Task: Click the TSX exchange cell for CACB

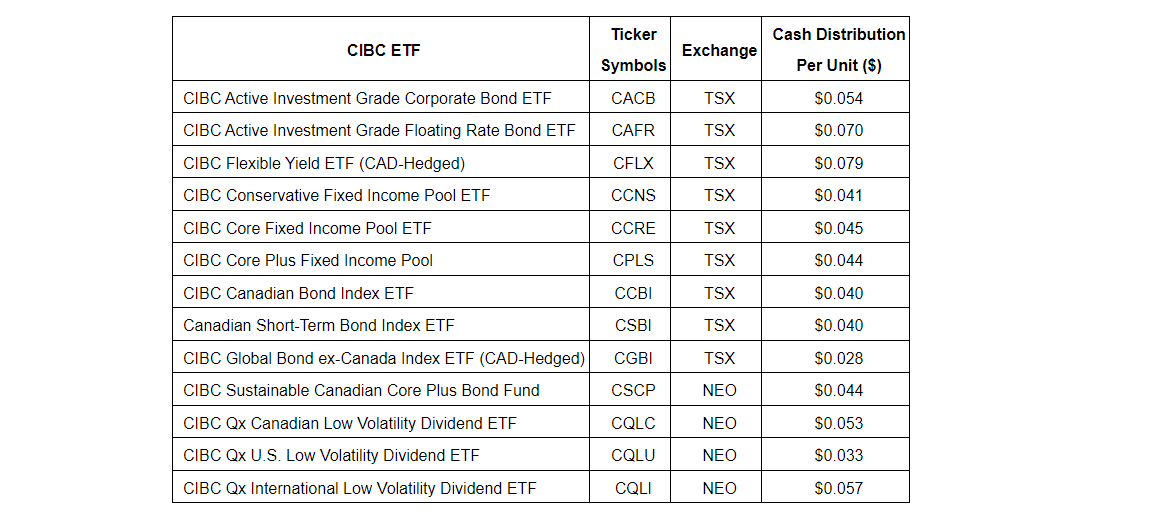Action: pyautogui.click(x=719, y=98)
